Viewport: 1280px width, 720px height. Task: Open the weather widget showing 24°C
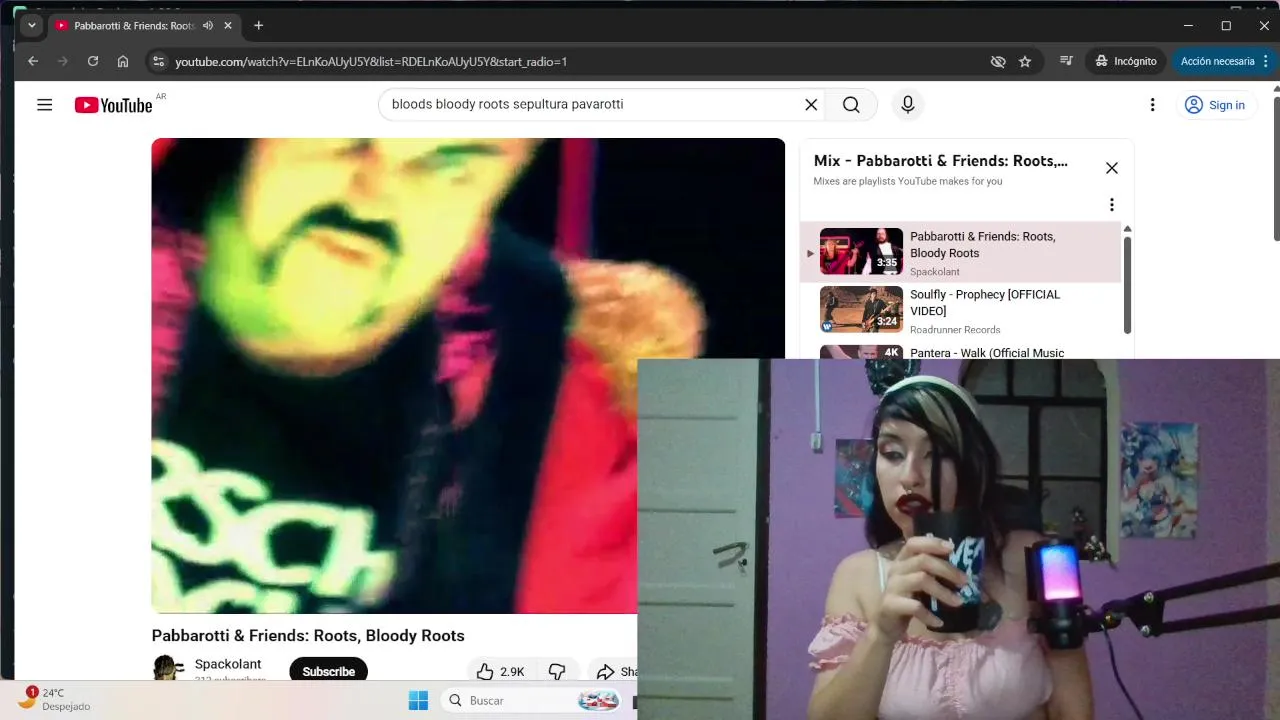(55, 699)
